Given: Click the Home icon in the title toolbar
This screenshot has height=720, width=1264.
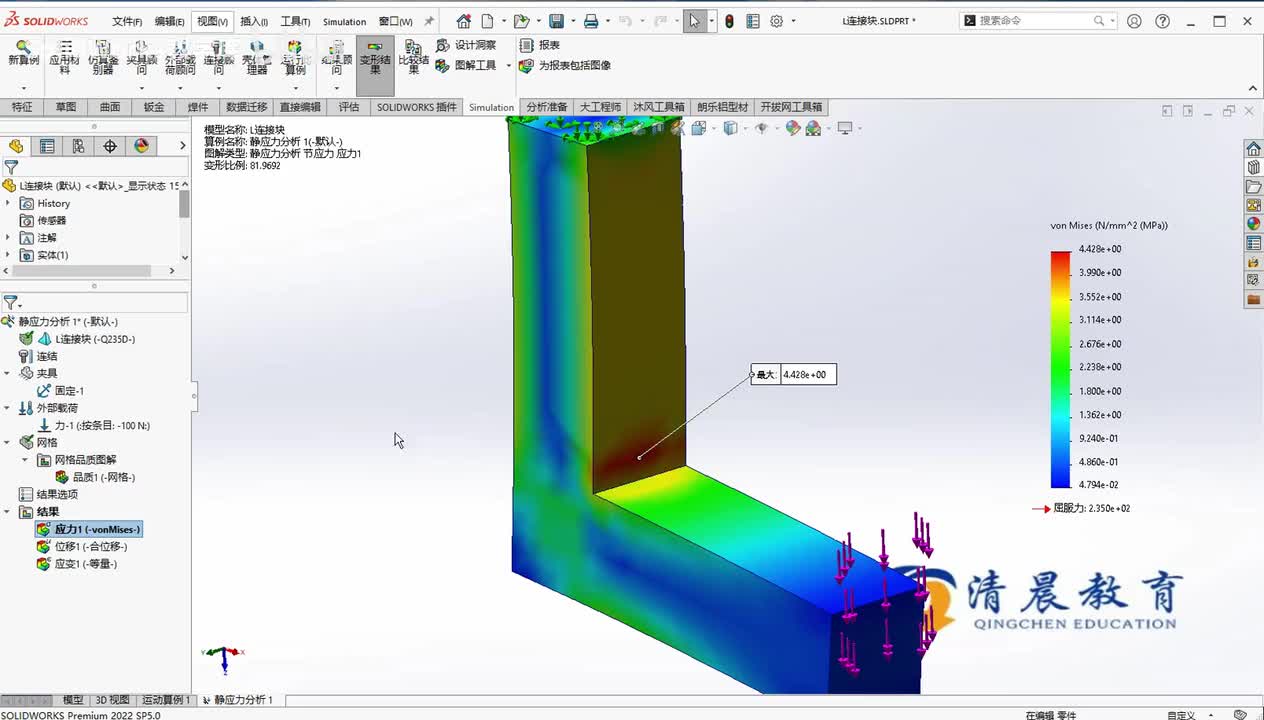Looking at the screenshot, I should 463,21.
